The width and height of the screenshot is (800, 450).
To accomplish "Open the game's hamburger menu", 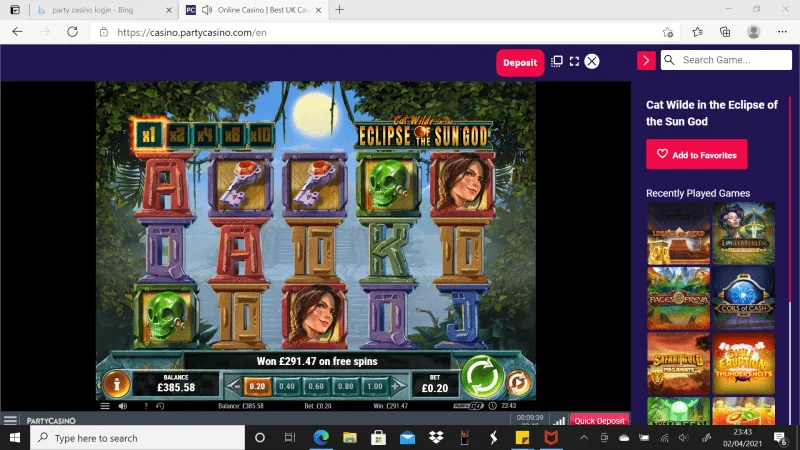I will click(x=105, y=406).
